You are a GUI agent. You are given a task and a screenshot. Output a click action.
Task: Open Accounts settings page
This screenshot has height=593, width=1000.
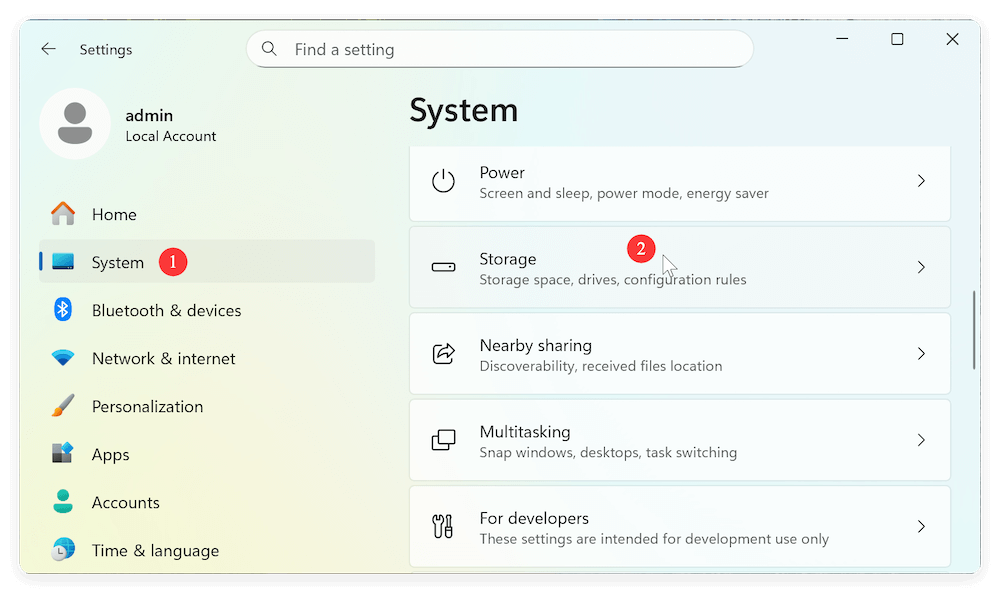tap(125, 502)
